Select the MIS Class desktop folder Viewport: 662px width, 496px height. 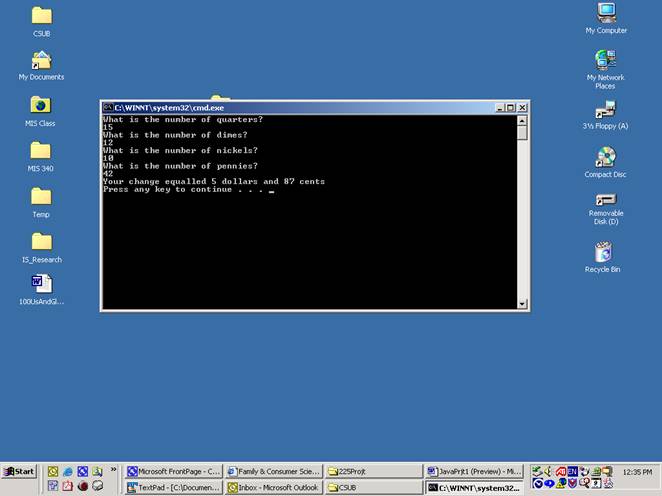point(40,111)
